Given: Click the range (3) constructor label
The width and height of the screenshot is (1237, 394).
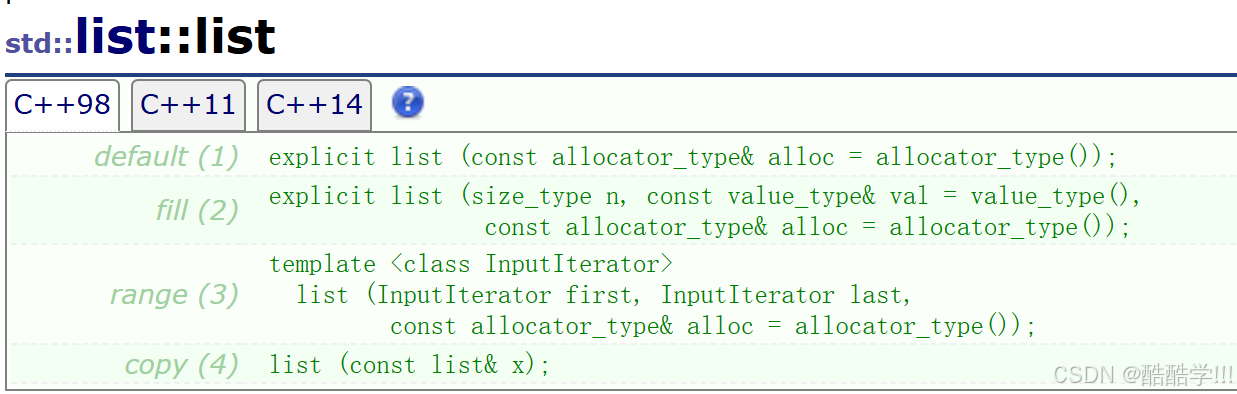Looking at the screenshot, I should (175, 295).
